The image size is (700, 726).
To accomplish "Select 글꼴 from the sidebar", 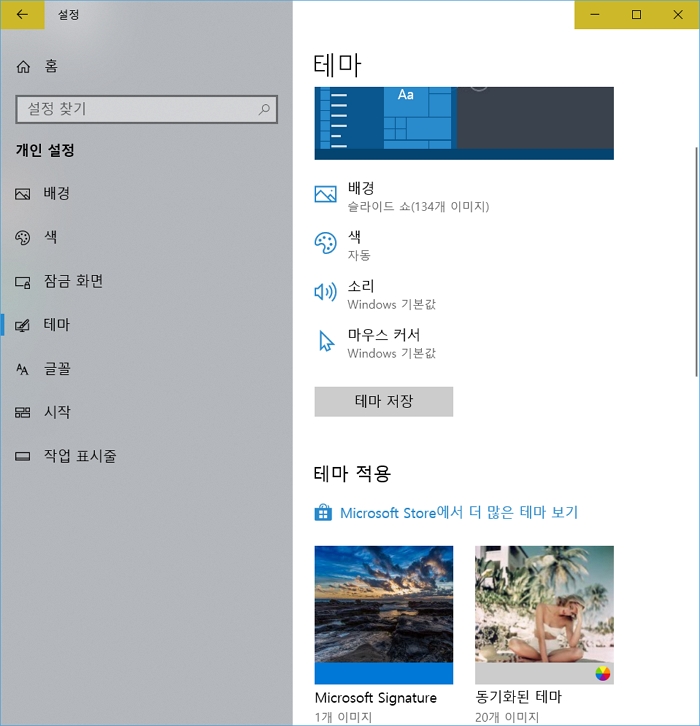I will tap(57, 369).
